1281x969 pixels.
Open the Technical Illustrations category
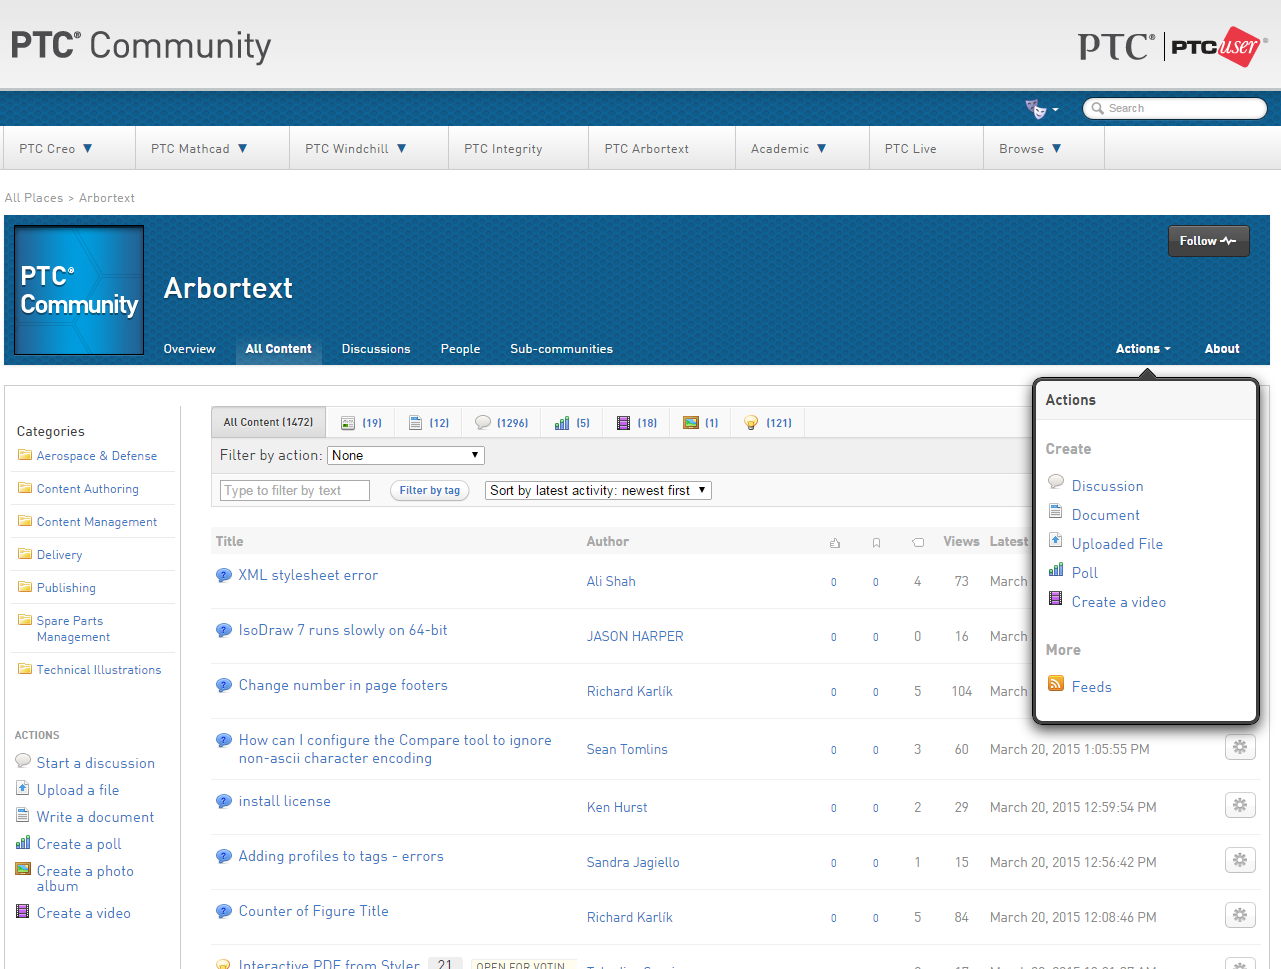[99, 670]
